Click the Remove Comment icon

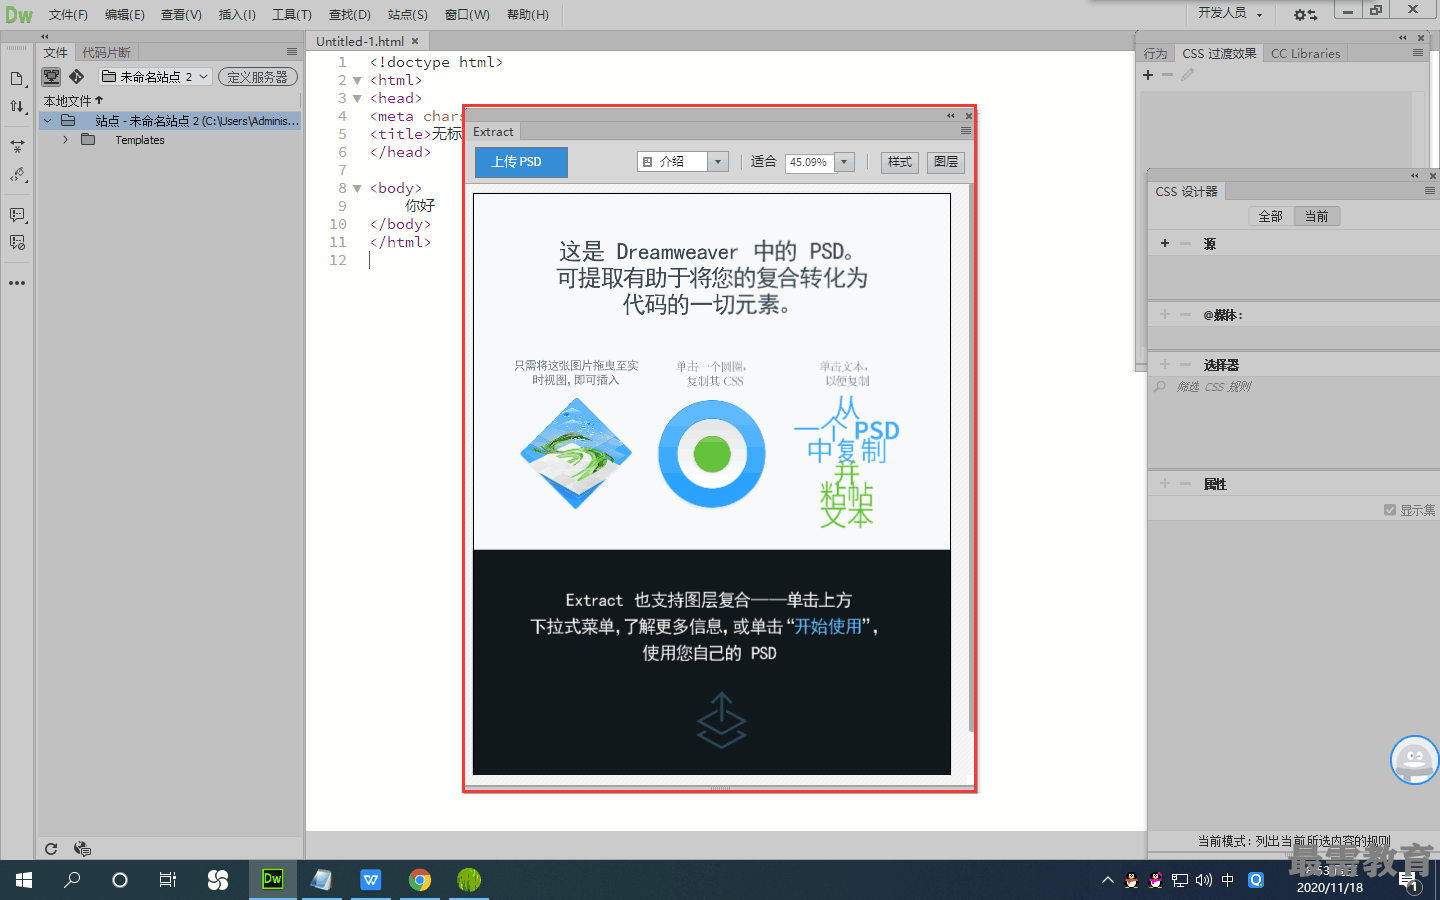point(17,242)
